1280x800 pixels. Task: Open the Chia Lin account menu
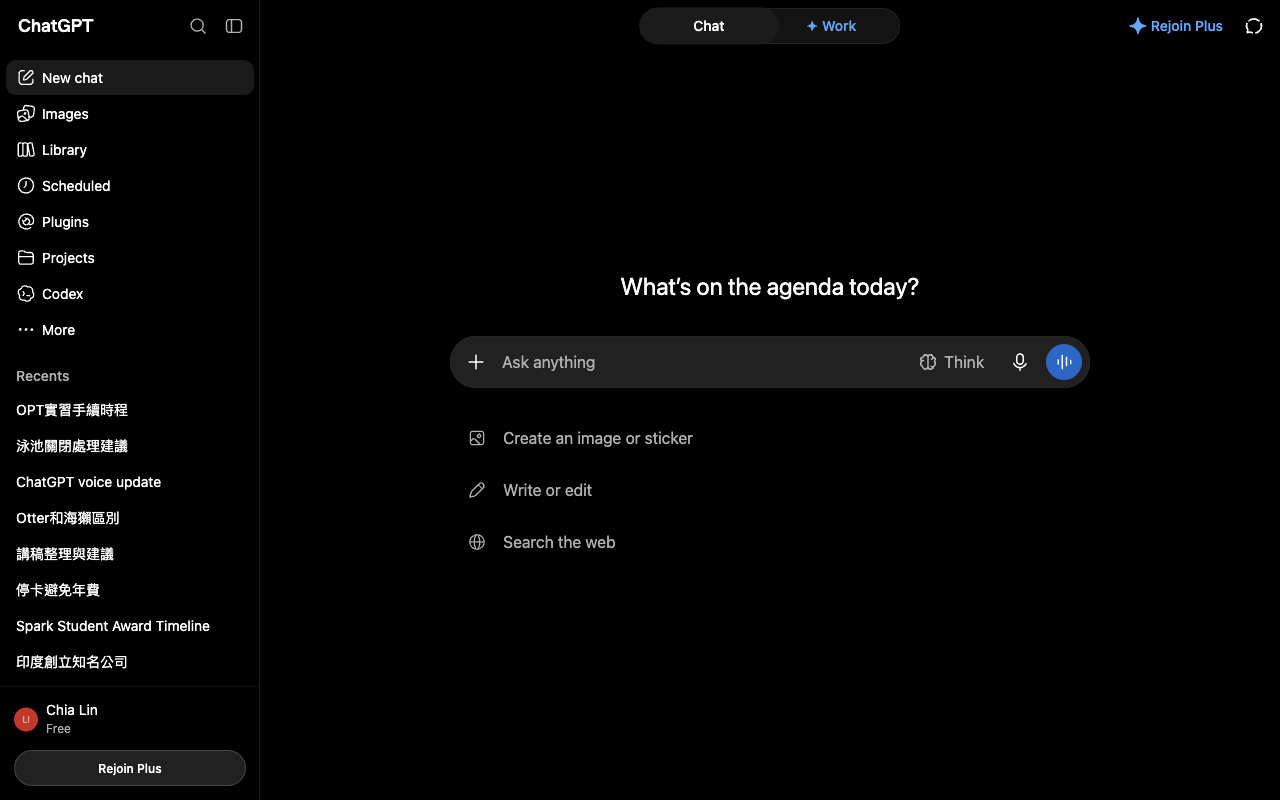[130, 718]
